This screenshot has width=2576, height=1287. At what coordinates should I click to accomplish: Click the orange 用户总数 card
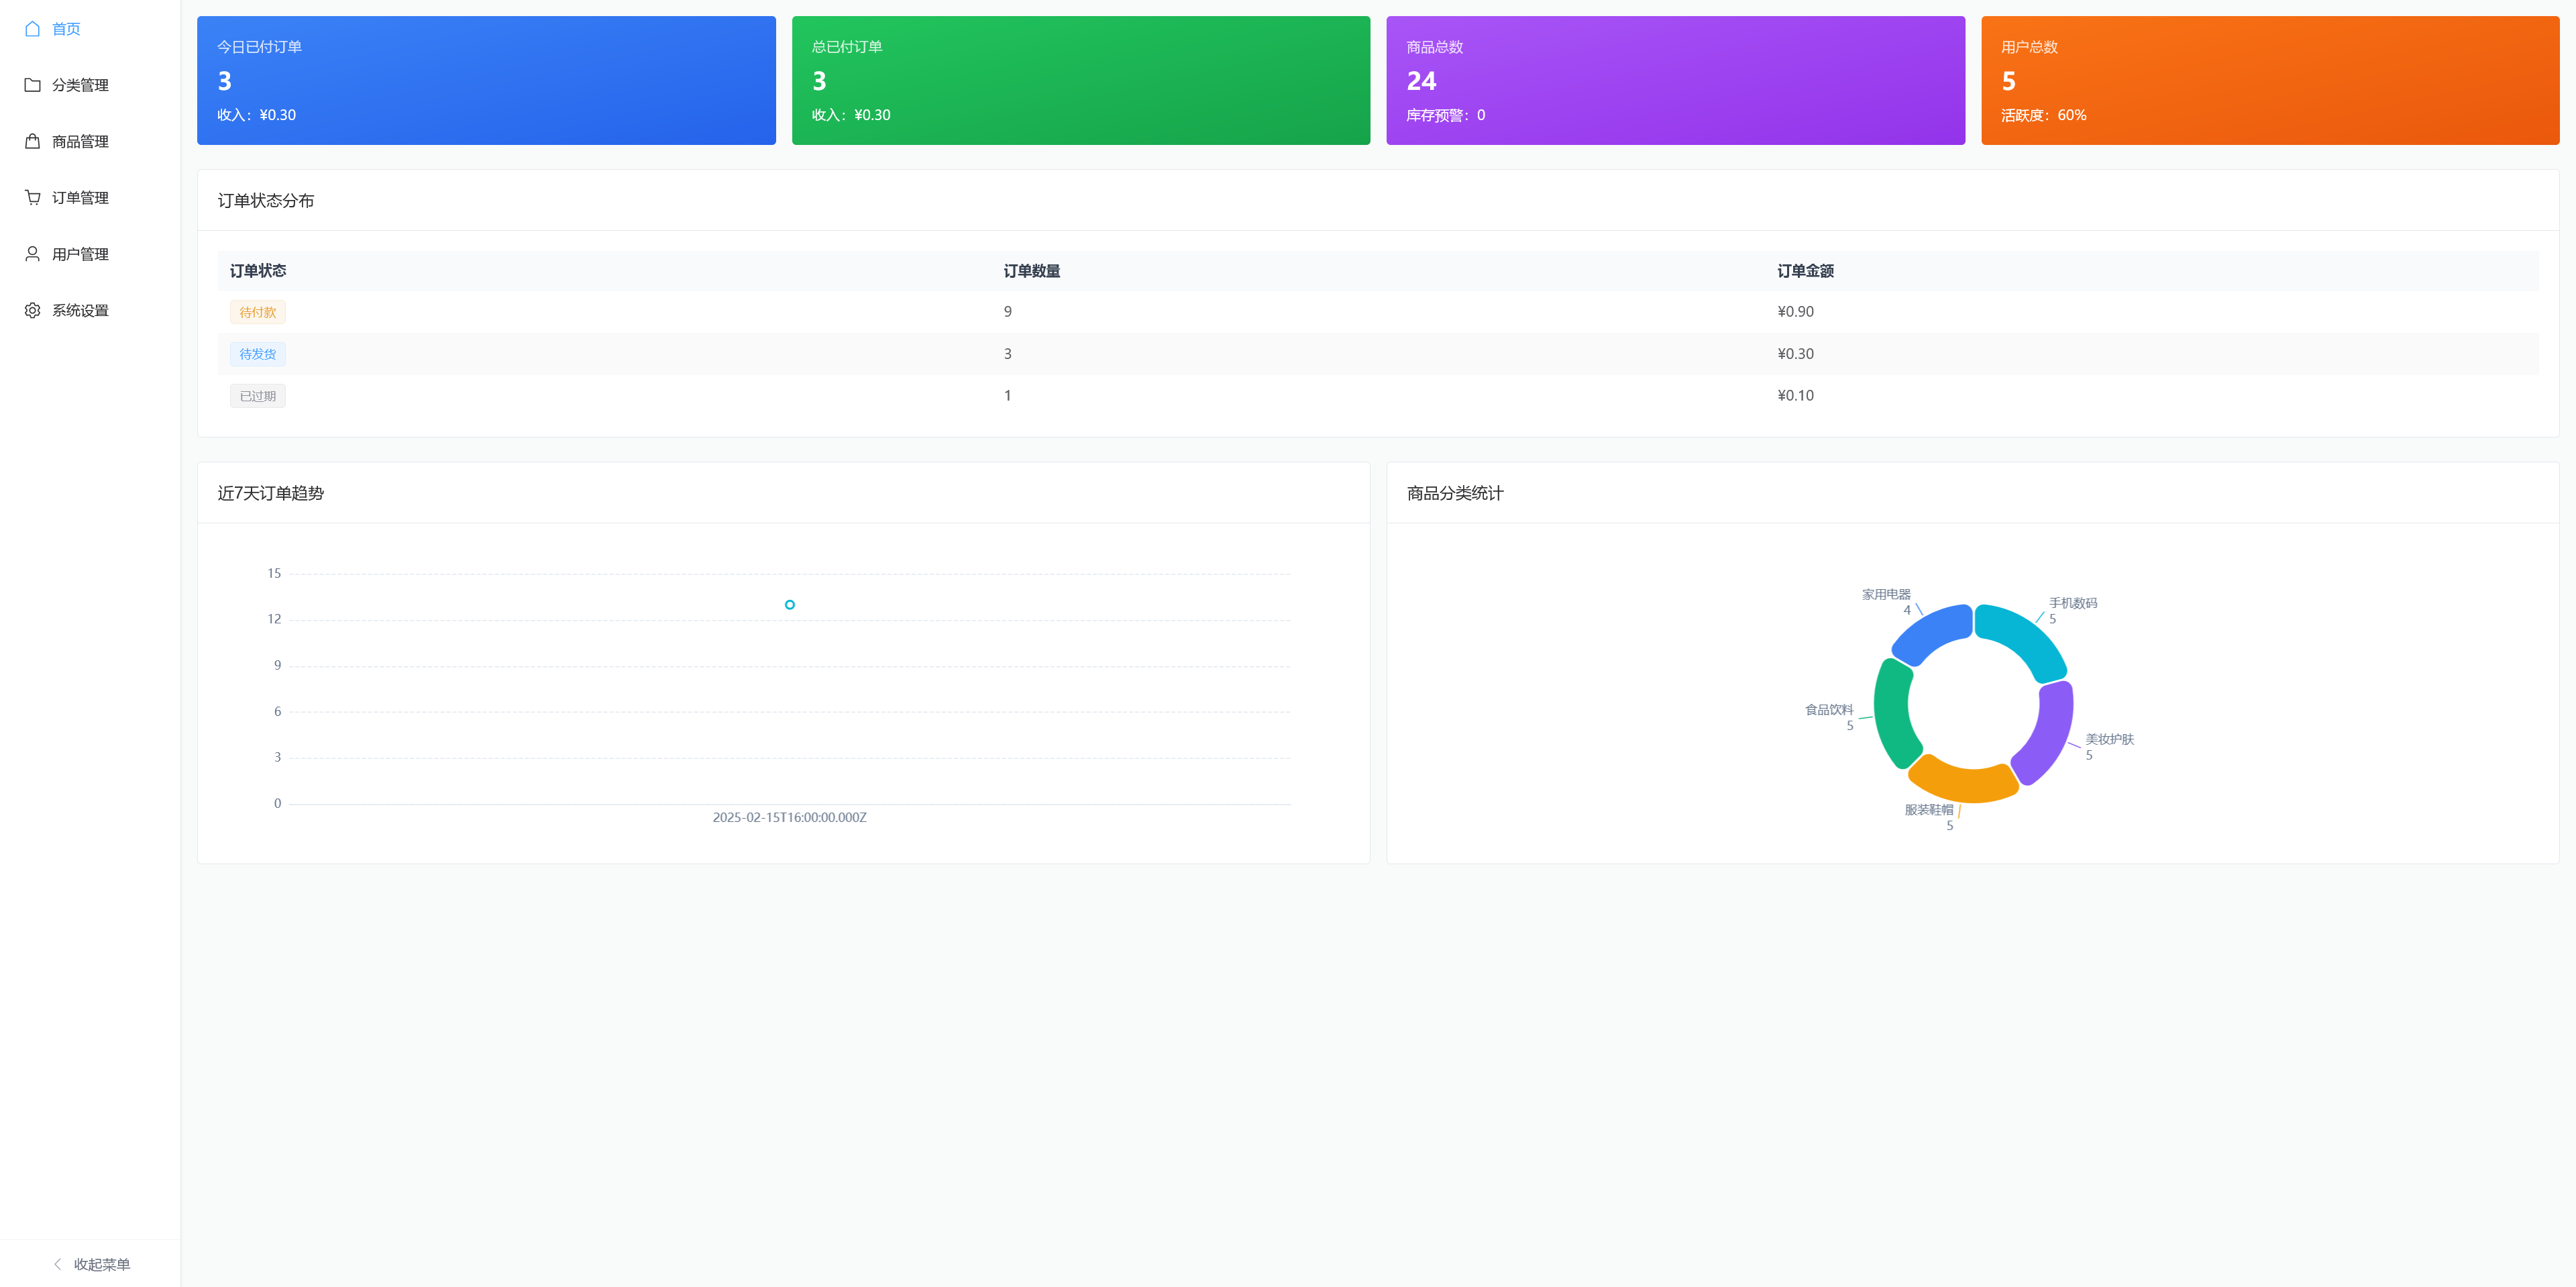click(x=2270, y=80)
